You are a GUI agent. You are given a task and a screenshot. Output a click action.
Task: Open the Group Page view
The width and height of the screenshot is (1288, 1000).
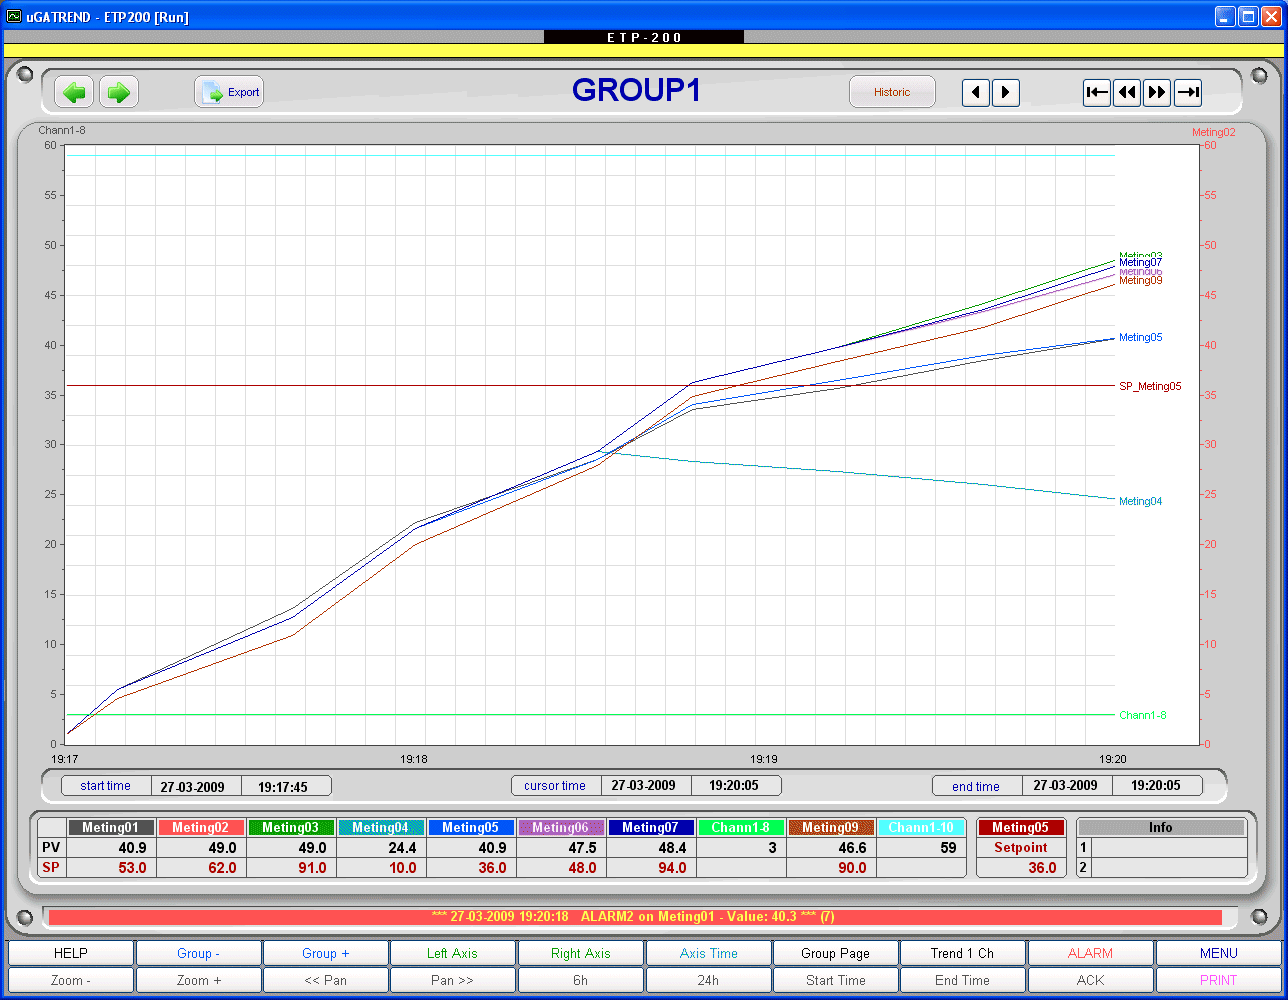pyautogui.click(x=836, y=953)
